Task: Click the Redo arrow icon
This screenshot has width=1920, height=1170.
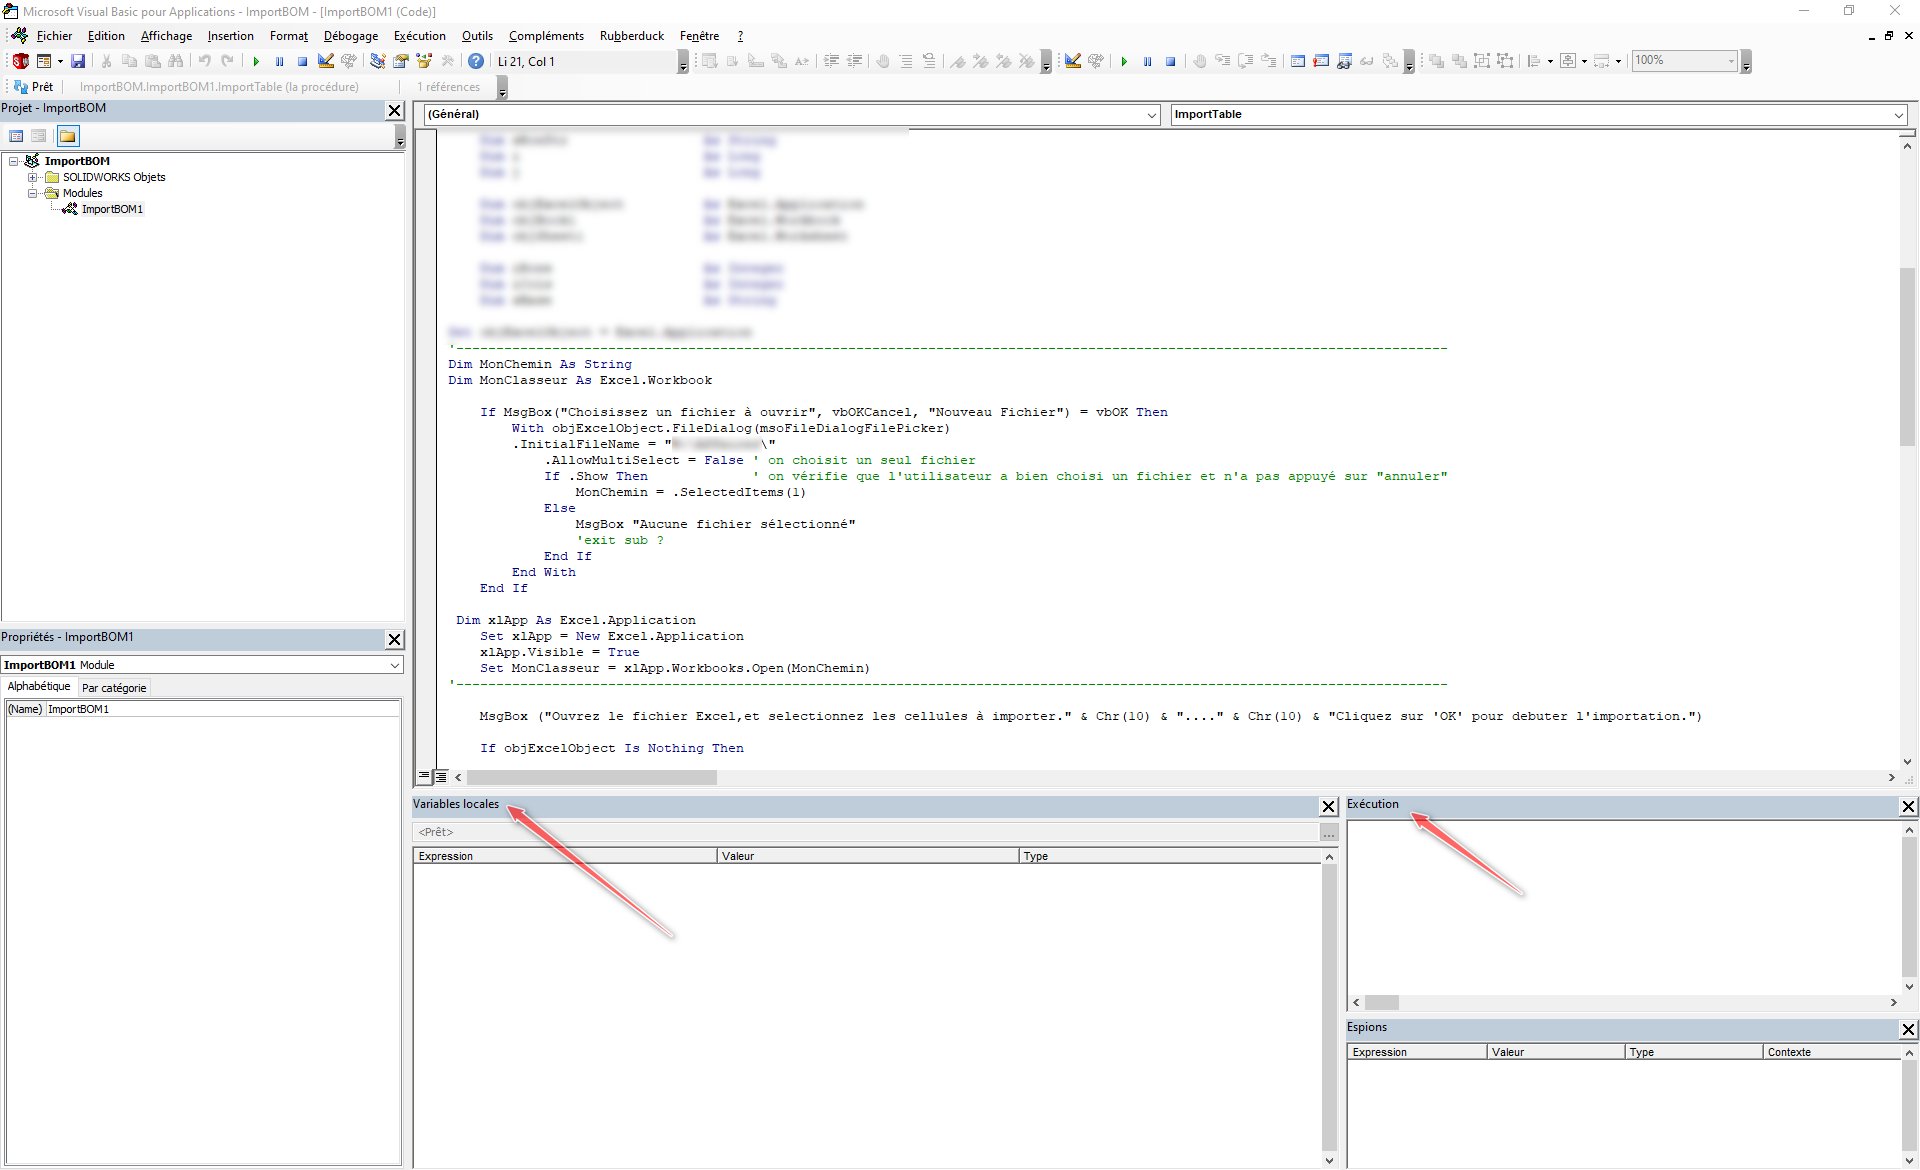Action: click(x=227, y=61)
